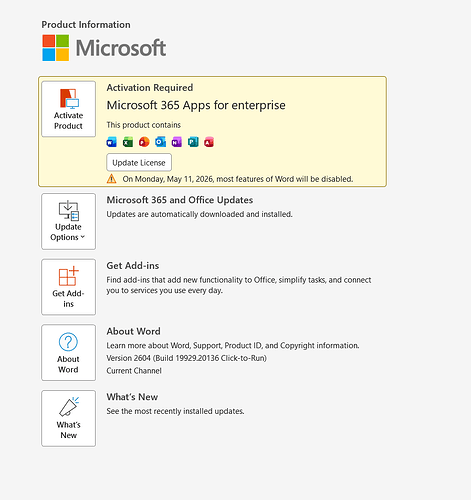This screenshot has width=471, height=500.
Task: Click the Word disabled date warning message
Action: [x=238, y=179]
